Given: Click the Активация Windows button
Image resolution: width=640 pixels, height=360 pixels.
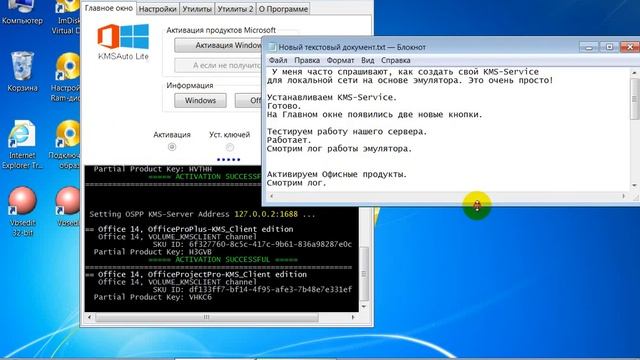Looking at the screenshot, I should pyautogui.click(x=218, y=45).
